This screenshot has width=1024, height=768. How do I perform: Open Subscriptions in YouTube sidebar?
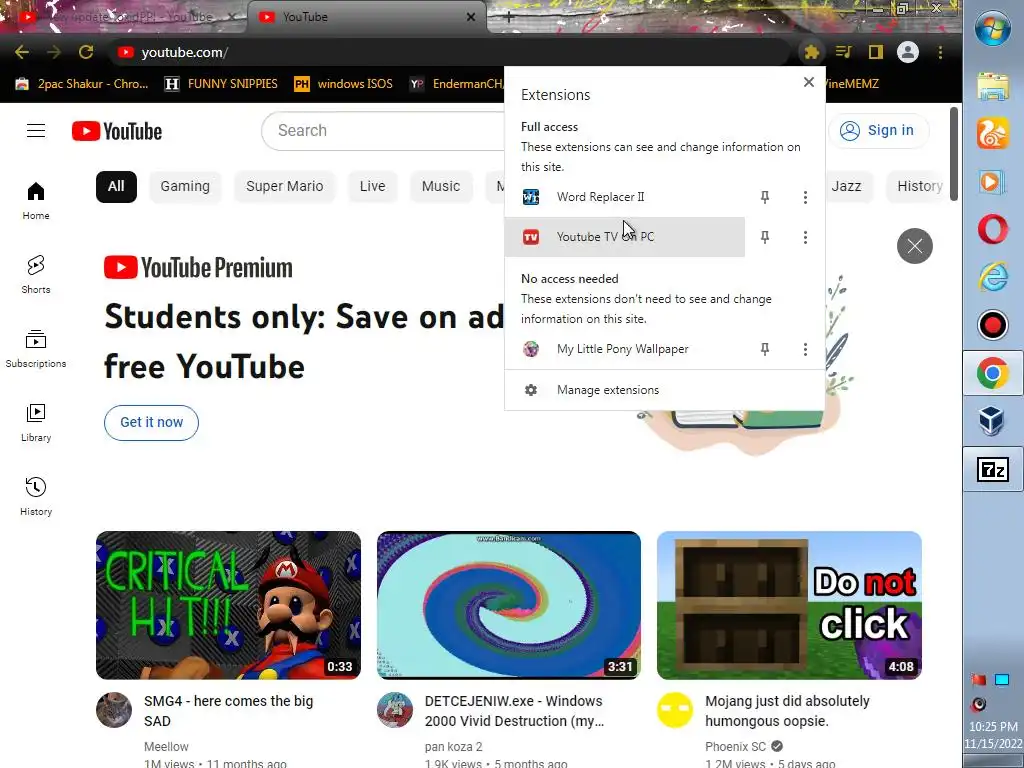coord(36,349)
